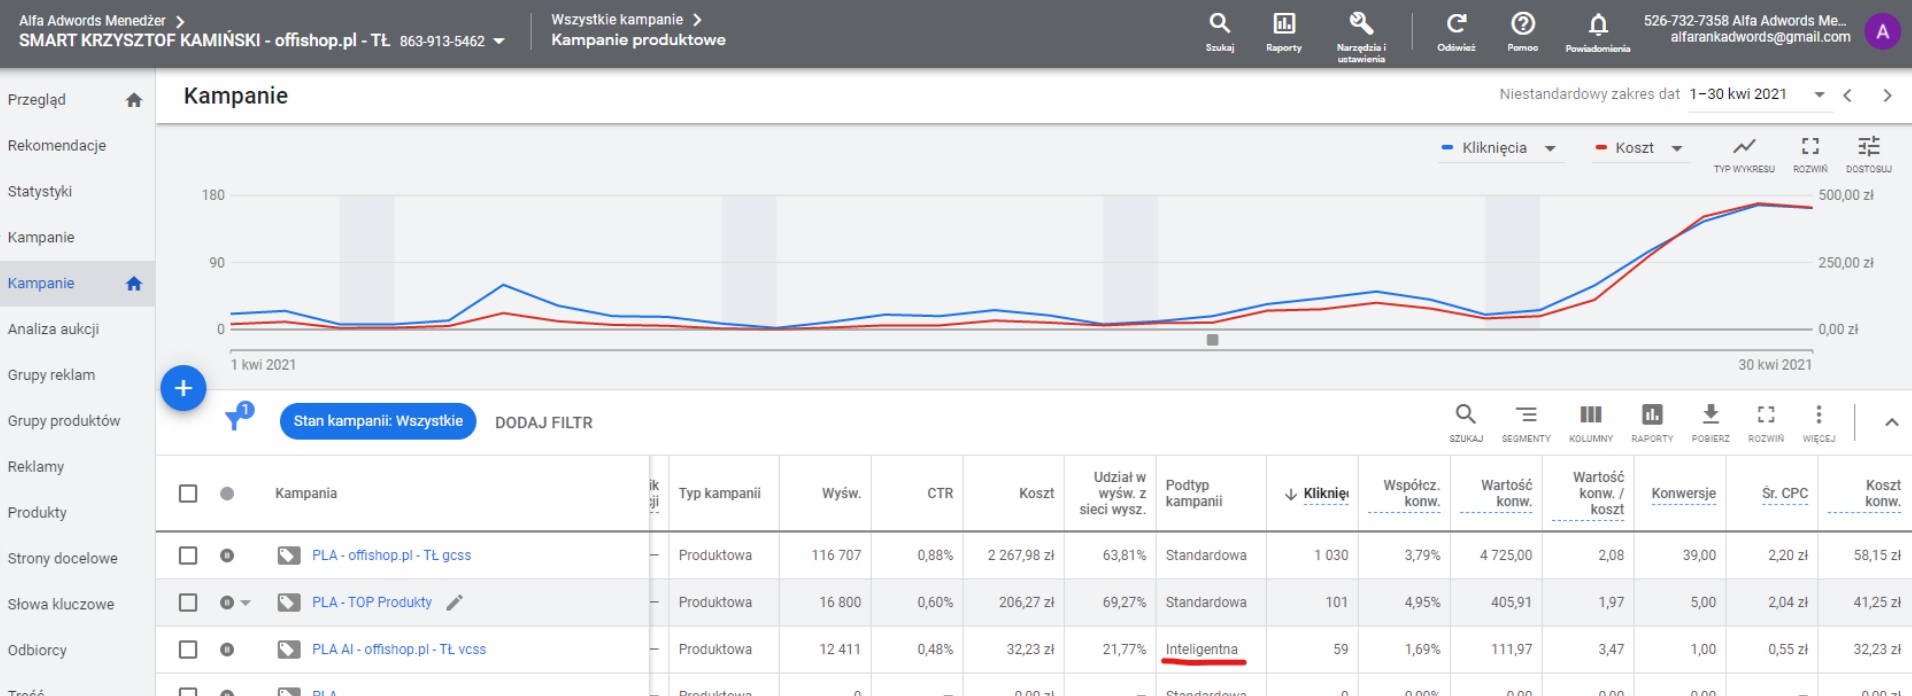Click the chart timeline scroll handle

tap(1212, 340)
